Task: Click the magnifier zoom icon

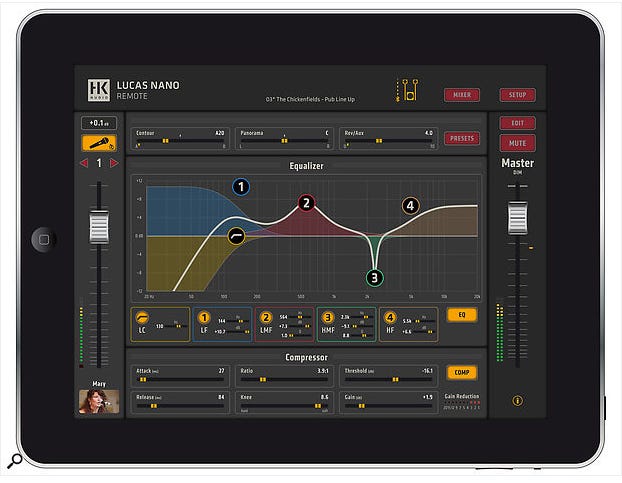Action: click(15, 461)
